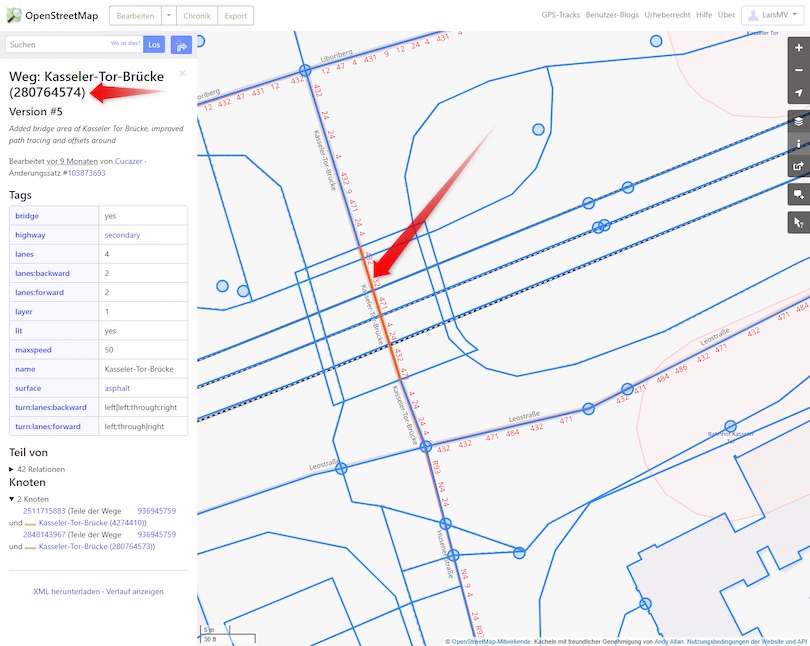Click the lanes tag key
Image resolution: width=810 pixels, height=646 pixels.
(x=24, y=254)
